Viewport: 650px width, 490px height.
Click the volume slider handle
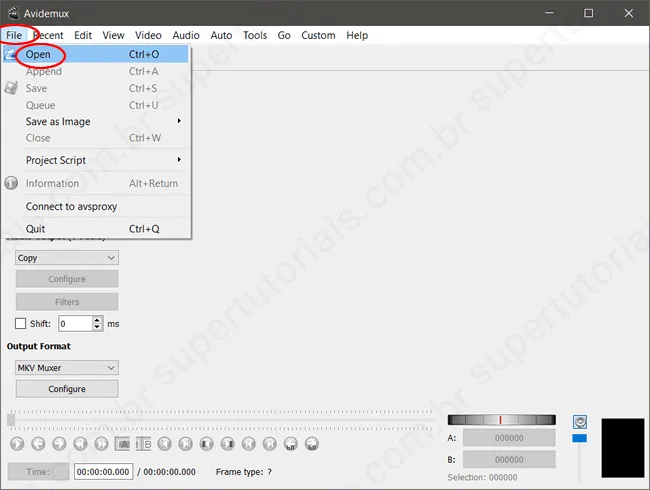[x=579, y=438]
